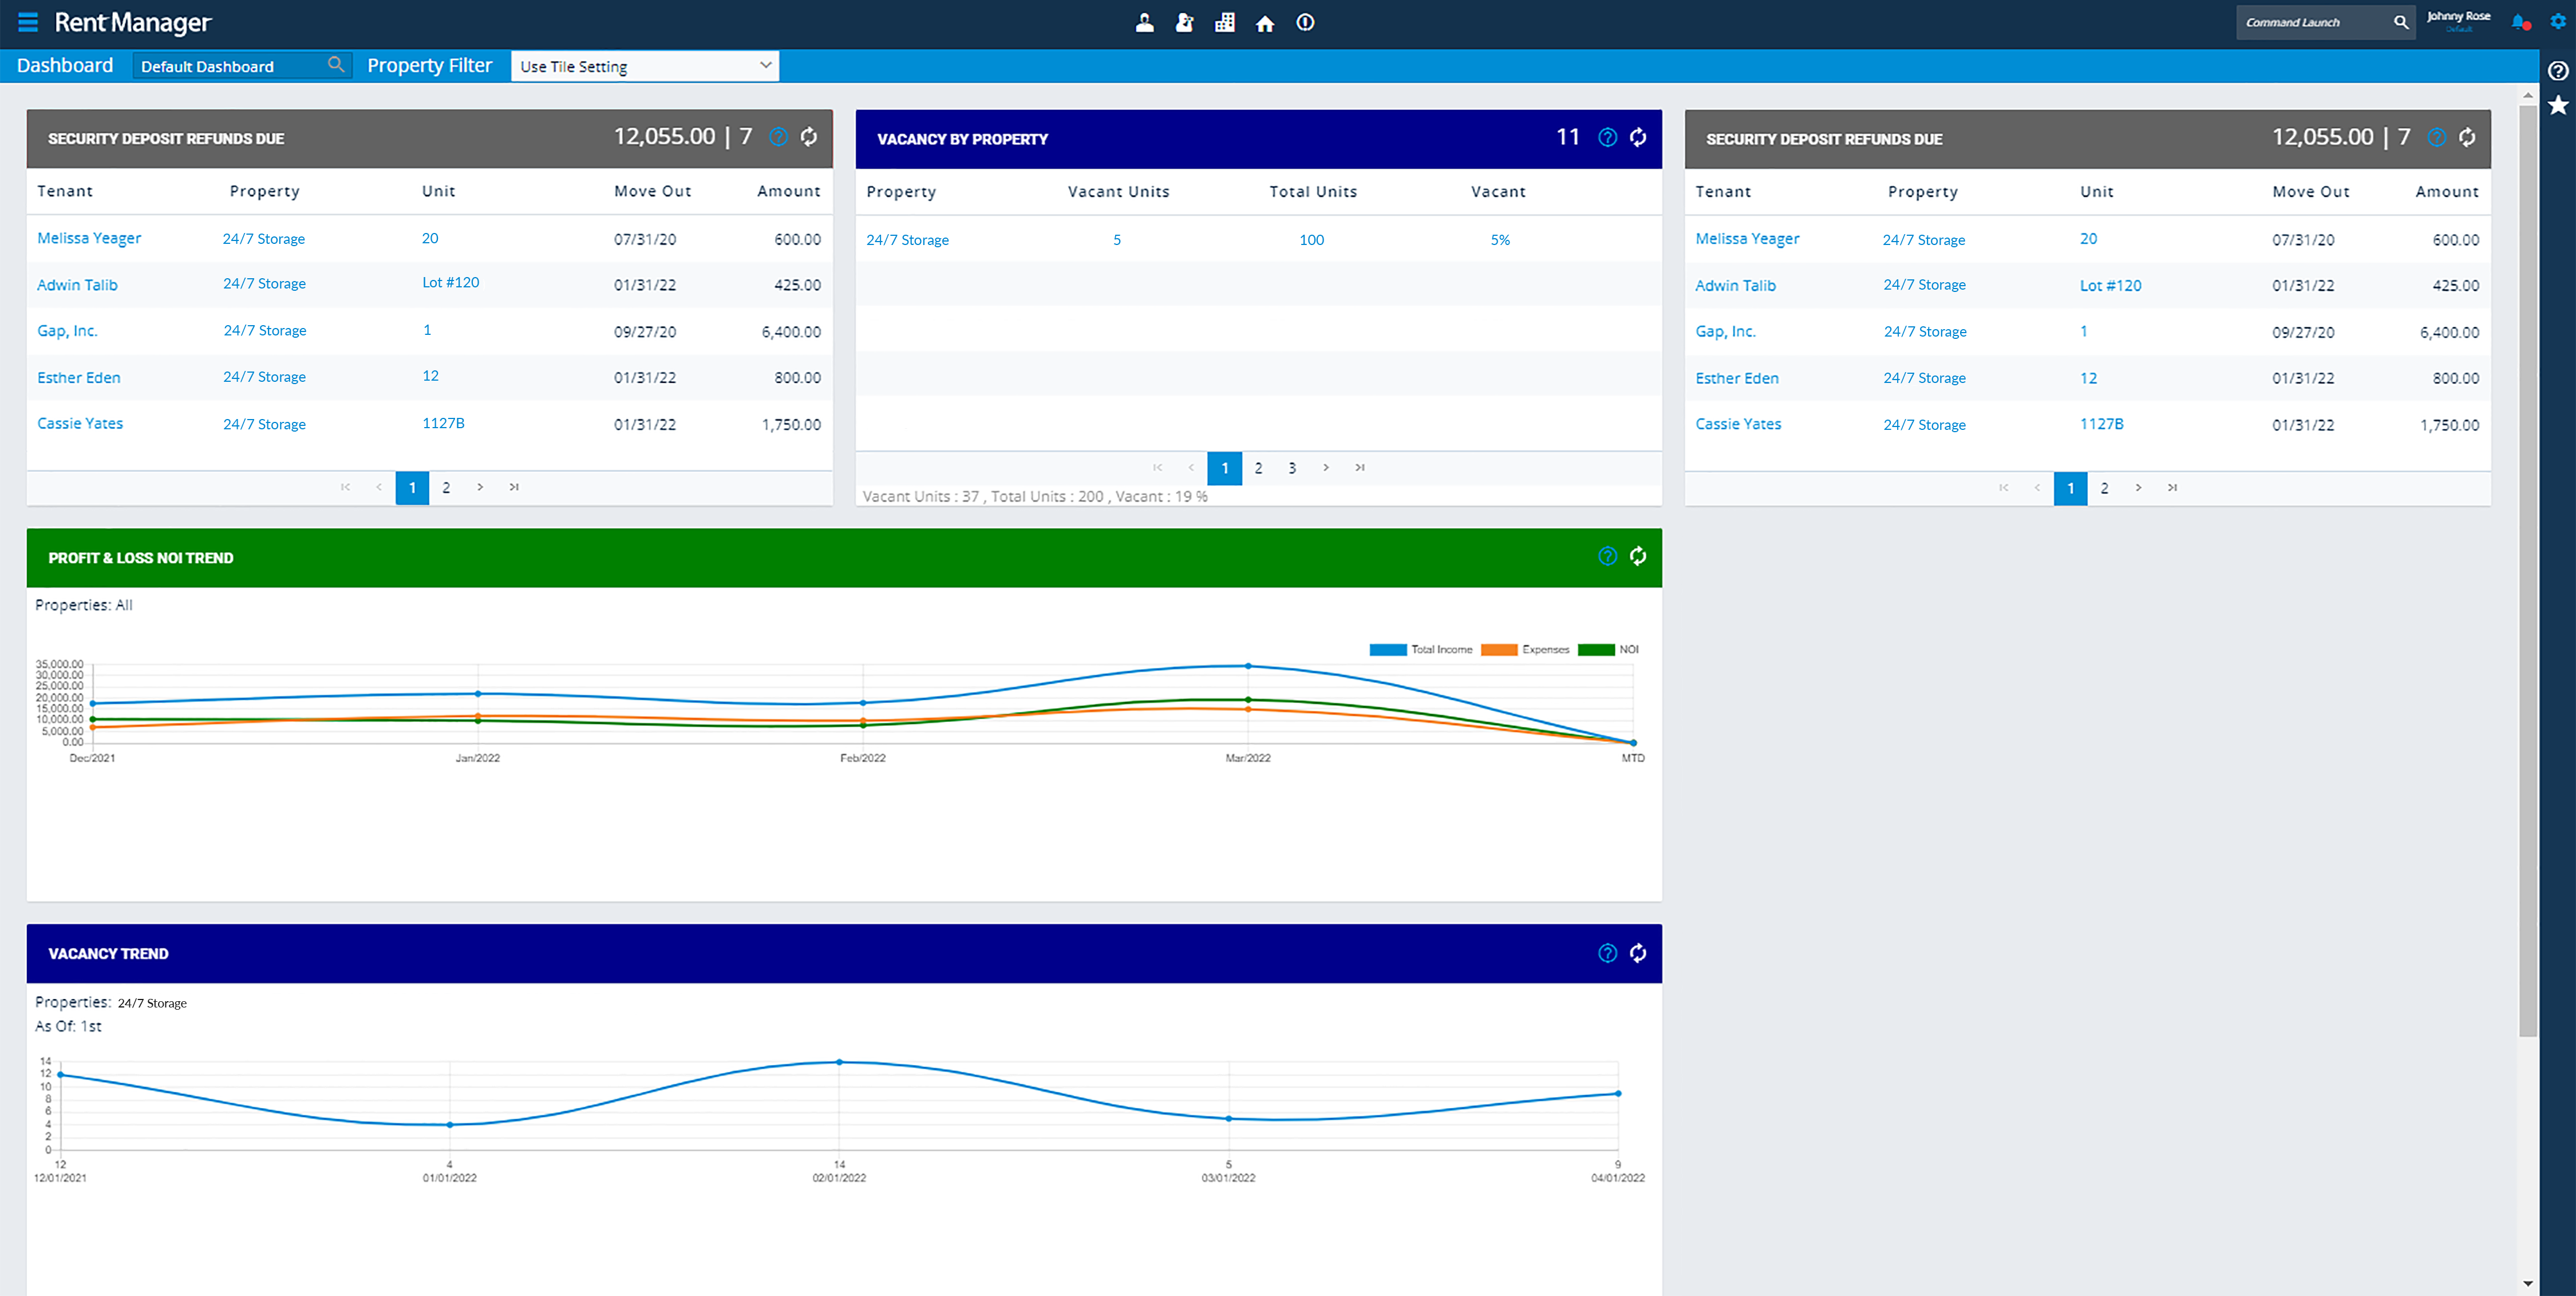Open the notifications bell
Image resolution: width=2576 pixels, height=1296 pixels.
click(x=2519, y=22)
